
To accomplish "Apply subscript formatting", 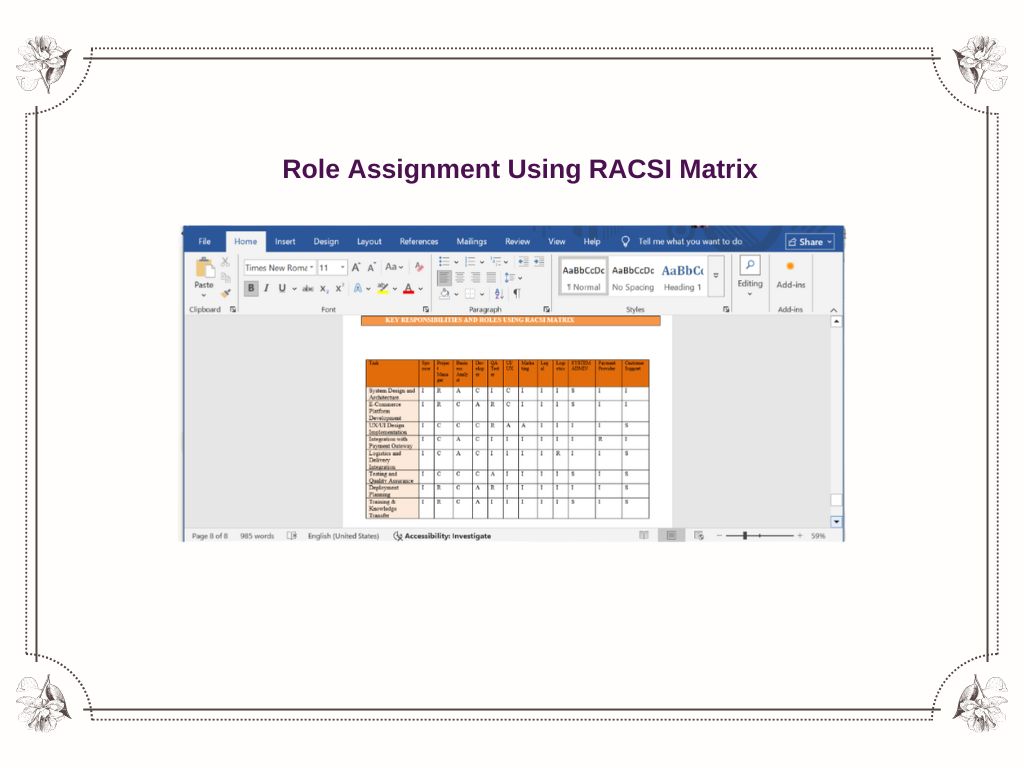I will pos(324,288).
